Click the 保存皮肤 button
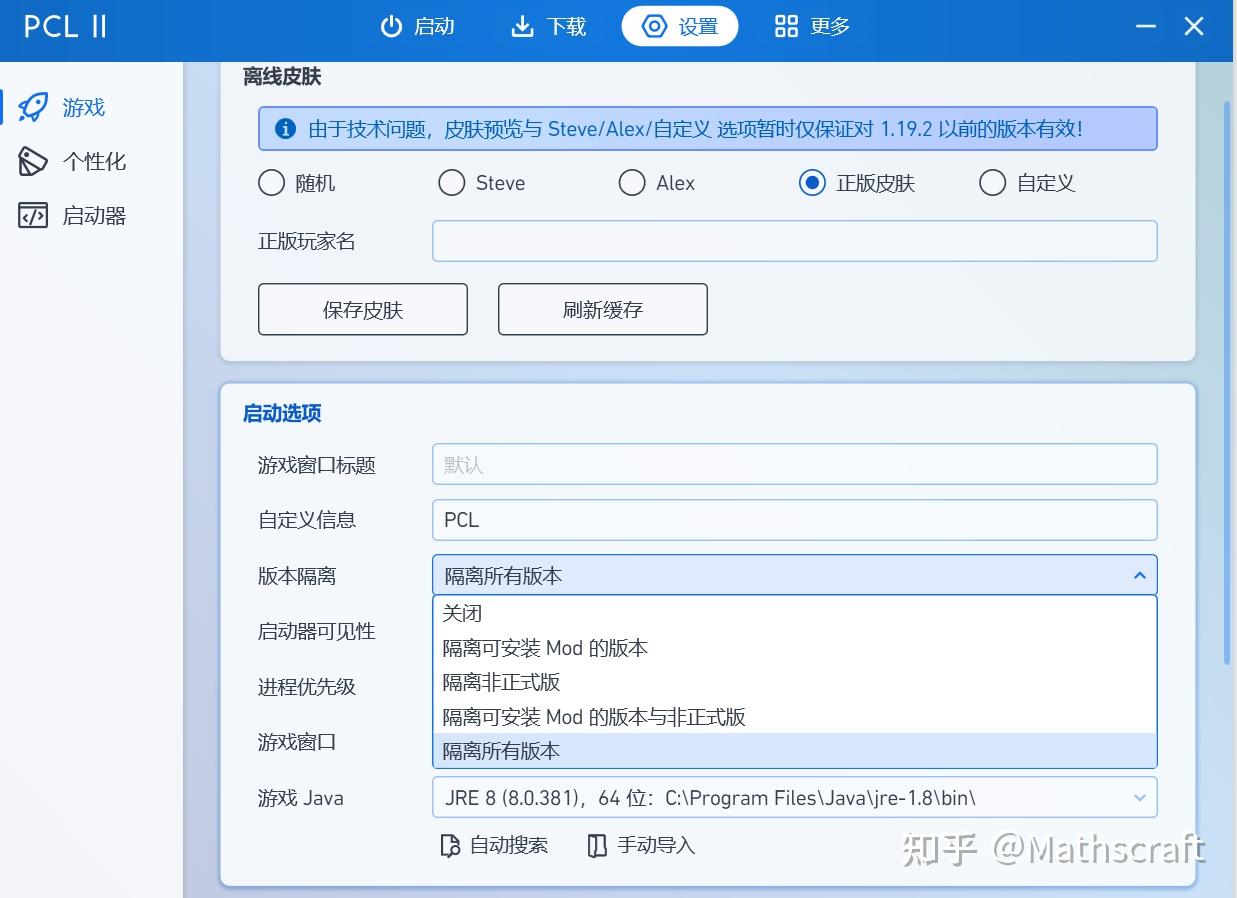 pyautogui.click(x=362, y=309)
